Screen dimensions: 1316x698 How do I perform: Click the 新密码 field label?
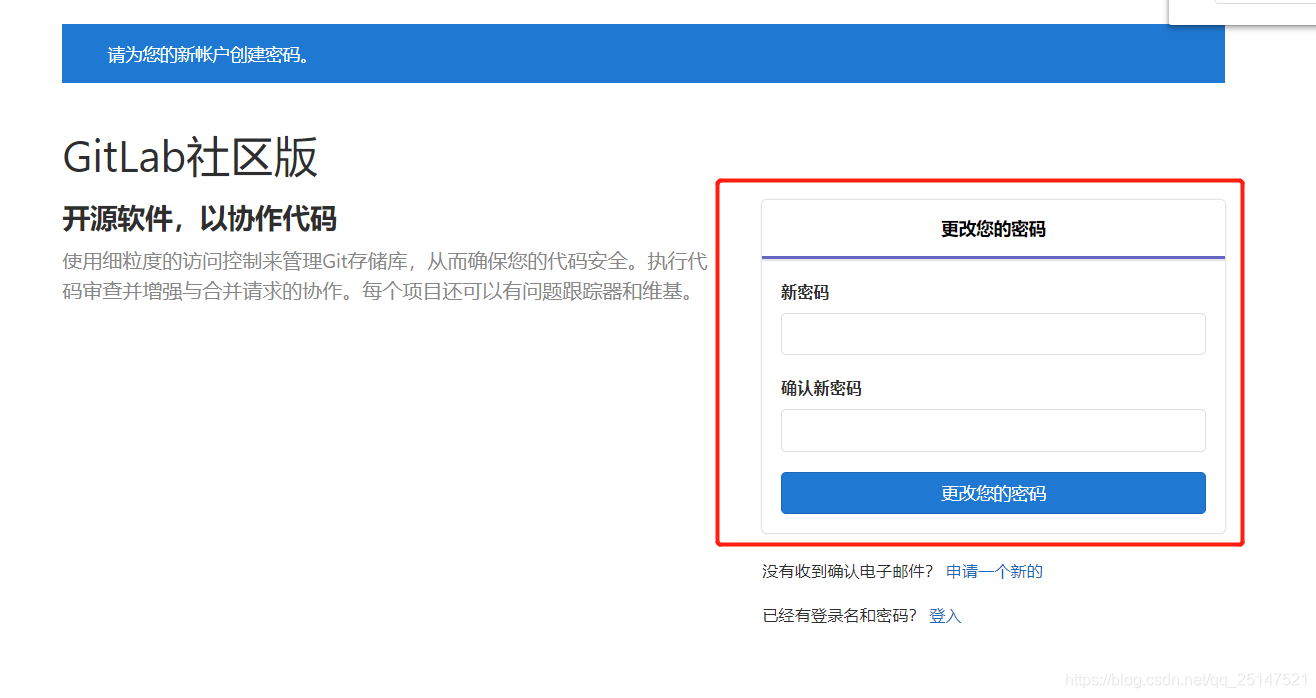tap(803, 292)
